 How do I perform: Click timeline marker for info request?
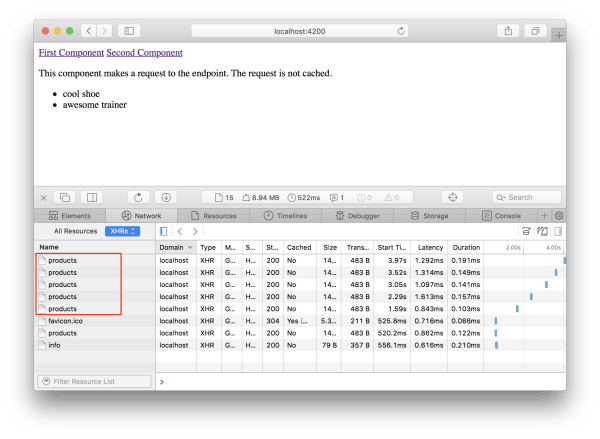coord(496,345)
